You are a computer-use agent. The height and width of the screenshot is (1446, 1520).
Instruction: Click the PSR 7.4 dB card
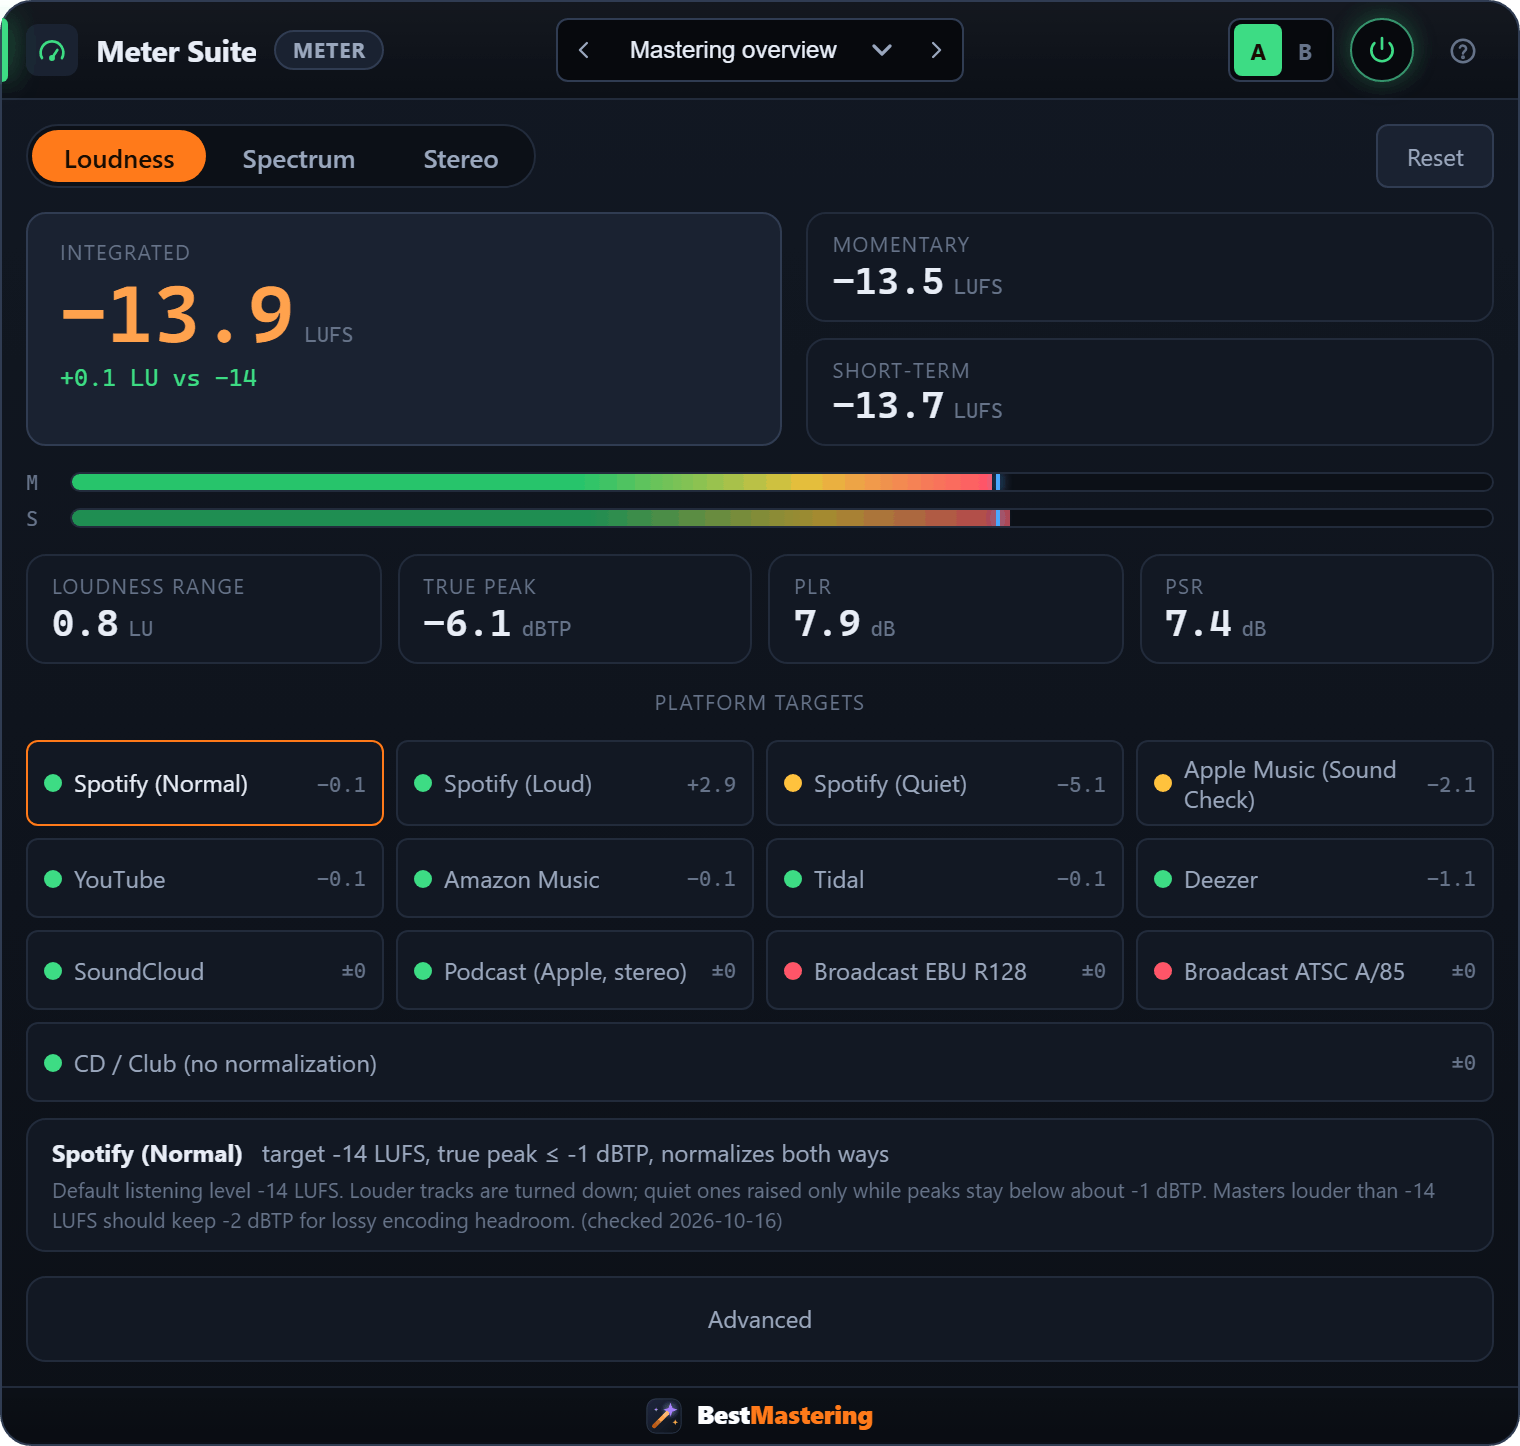coord(1317,609)
